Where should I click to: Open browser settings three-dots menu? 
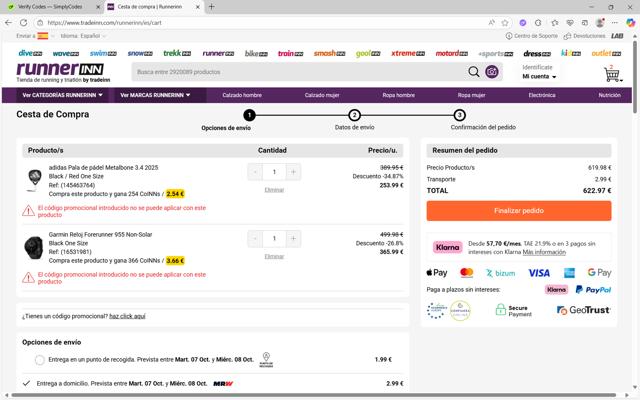(x=615, y=23)
